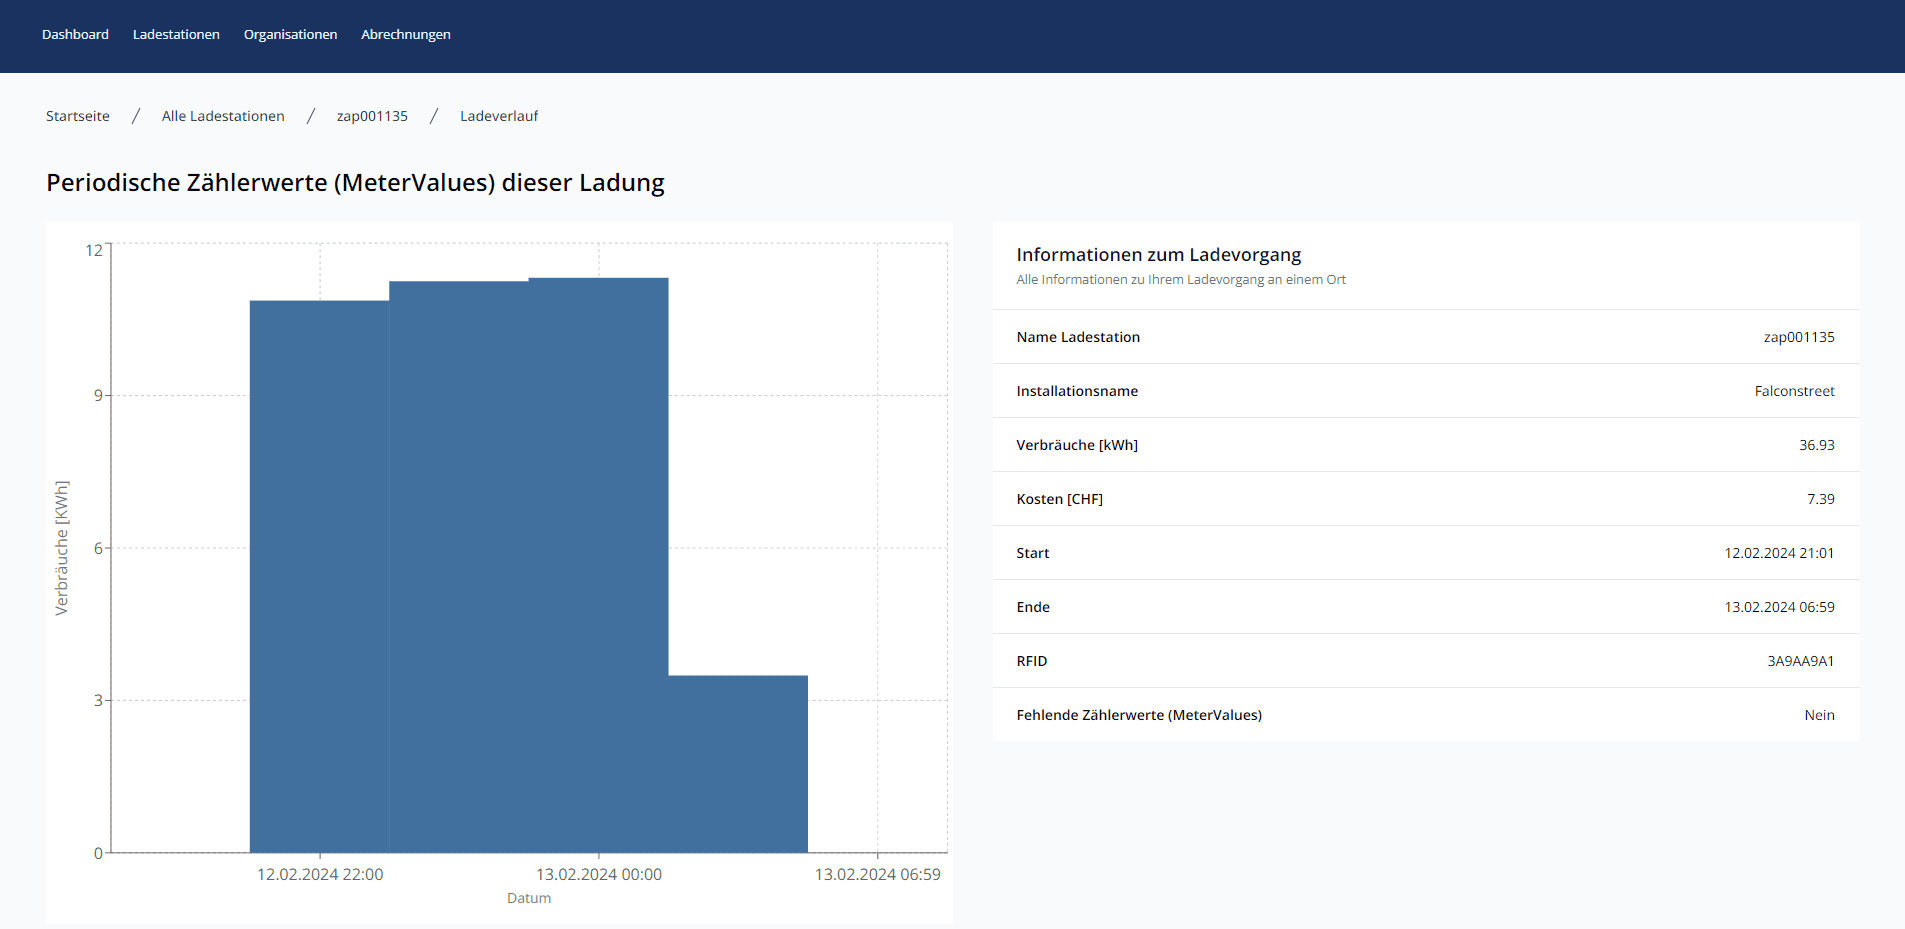Screen dimensions: 1905x929
Task: Select the Name Ladestation value zap001135
Action: click(1799, 337)
